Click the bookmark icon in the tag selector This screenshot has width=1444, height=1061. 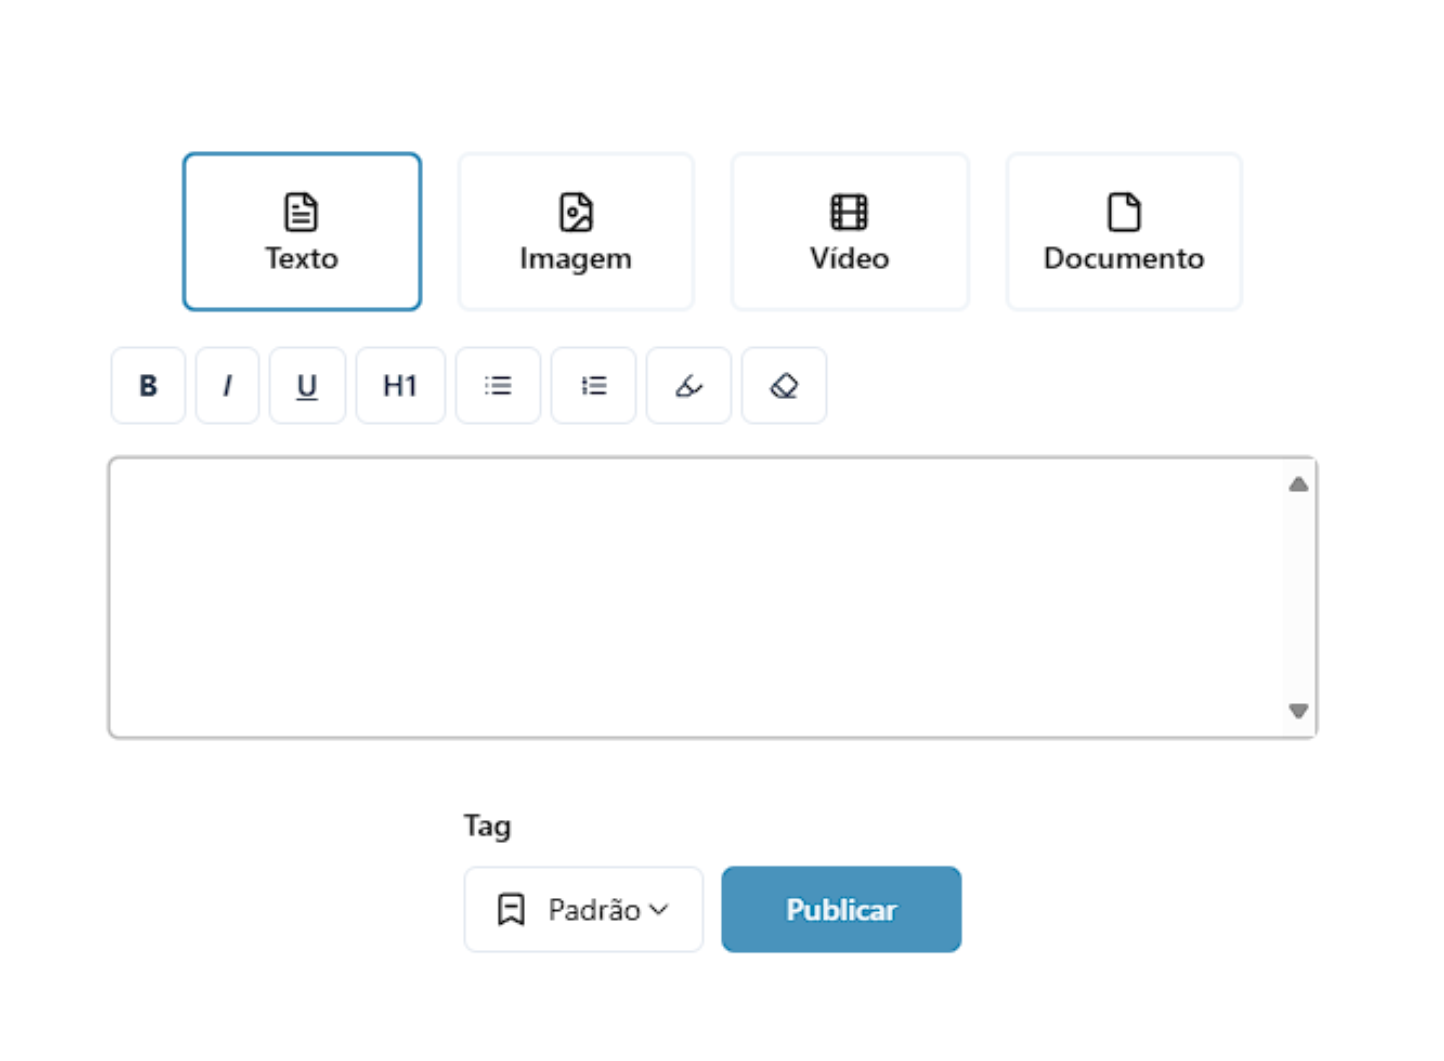pos(511,909)
